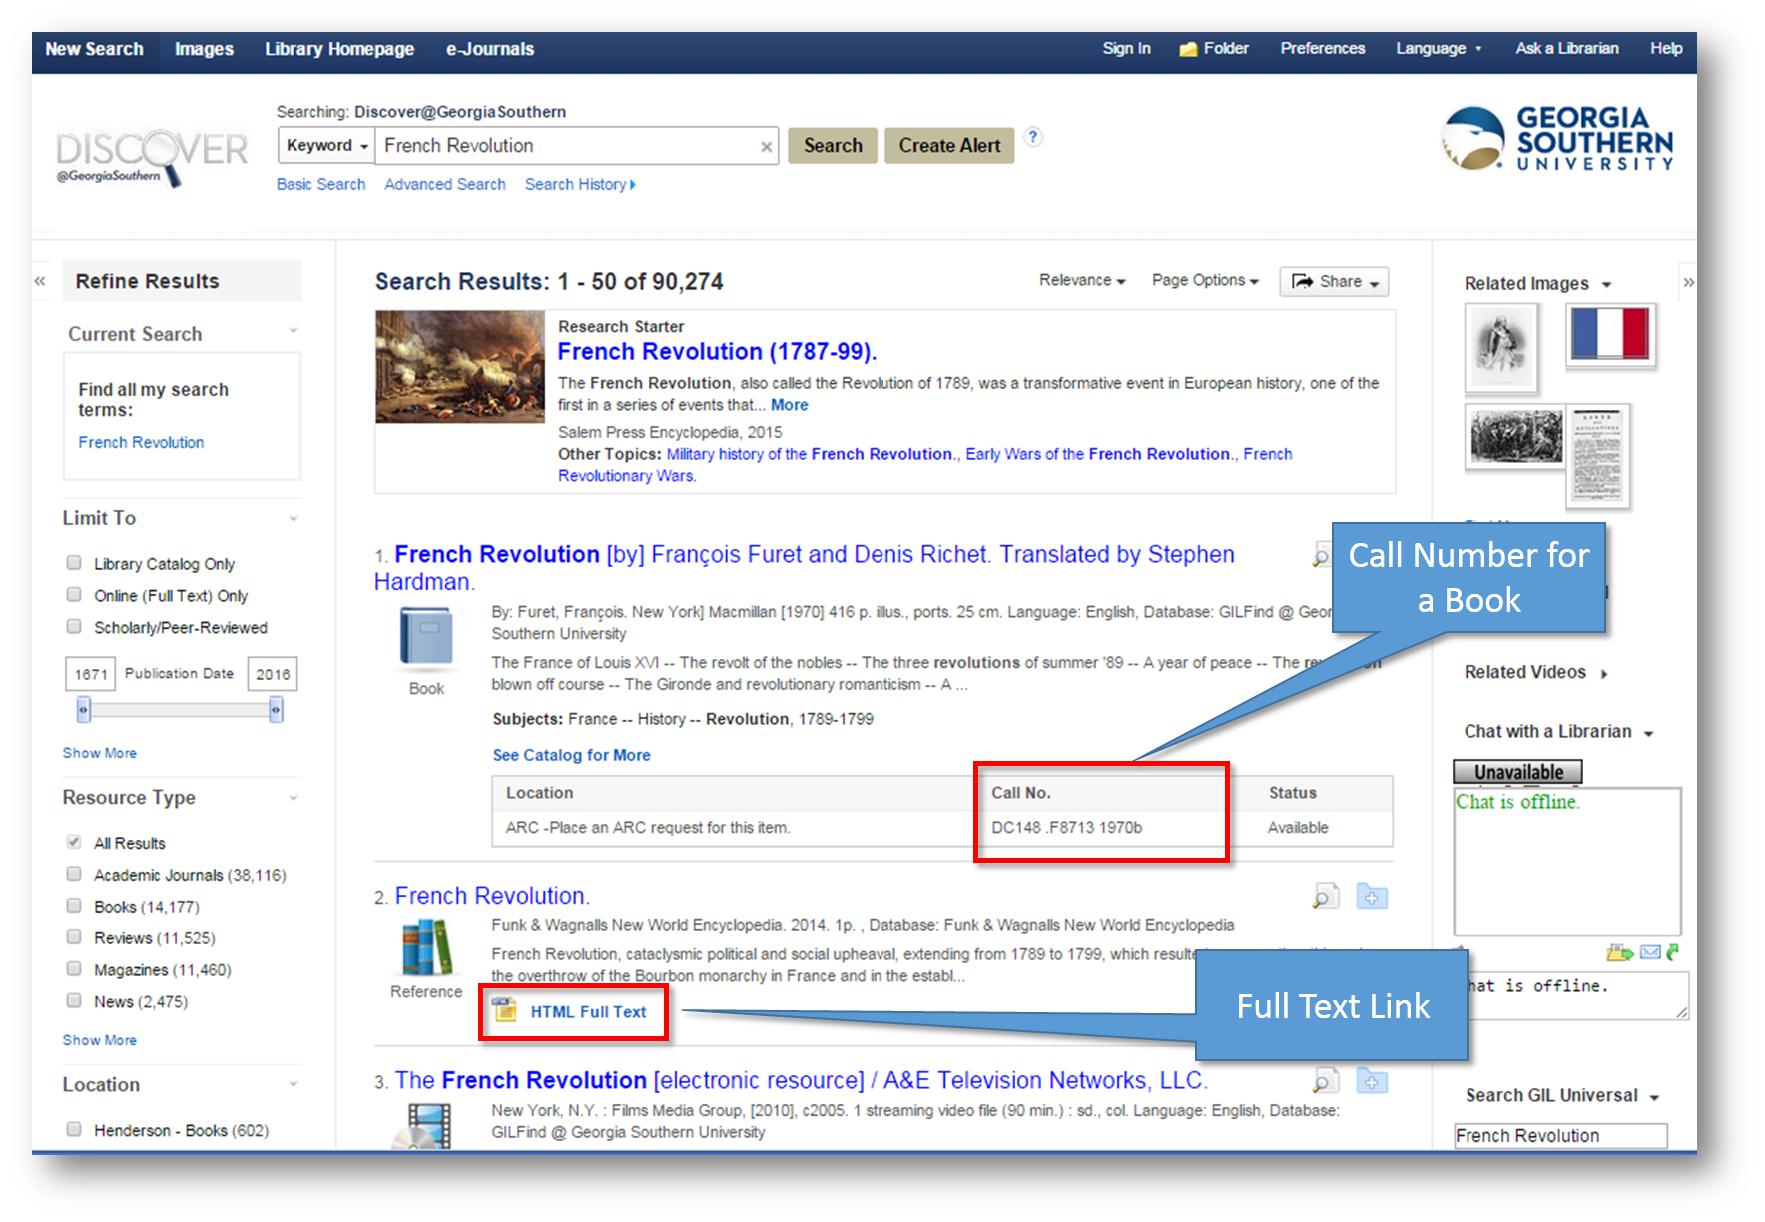Collapse the Chat with a Librarian section
Image resolution: width=1765 pixels, height=1222 pixels.
[x=1648, y=734]
